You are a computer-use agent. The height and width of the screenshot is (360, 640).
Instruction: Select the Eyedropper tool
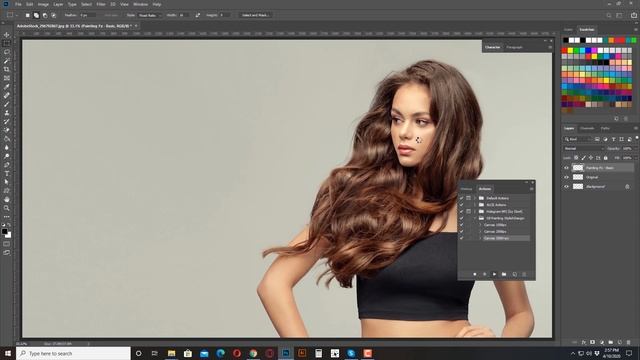coord(7,87)
